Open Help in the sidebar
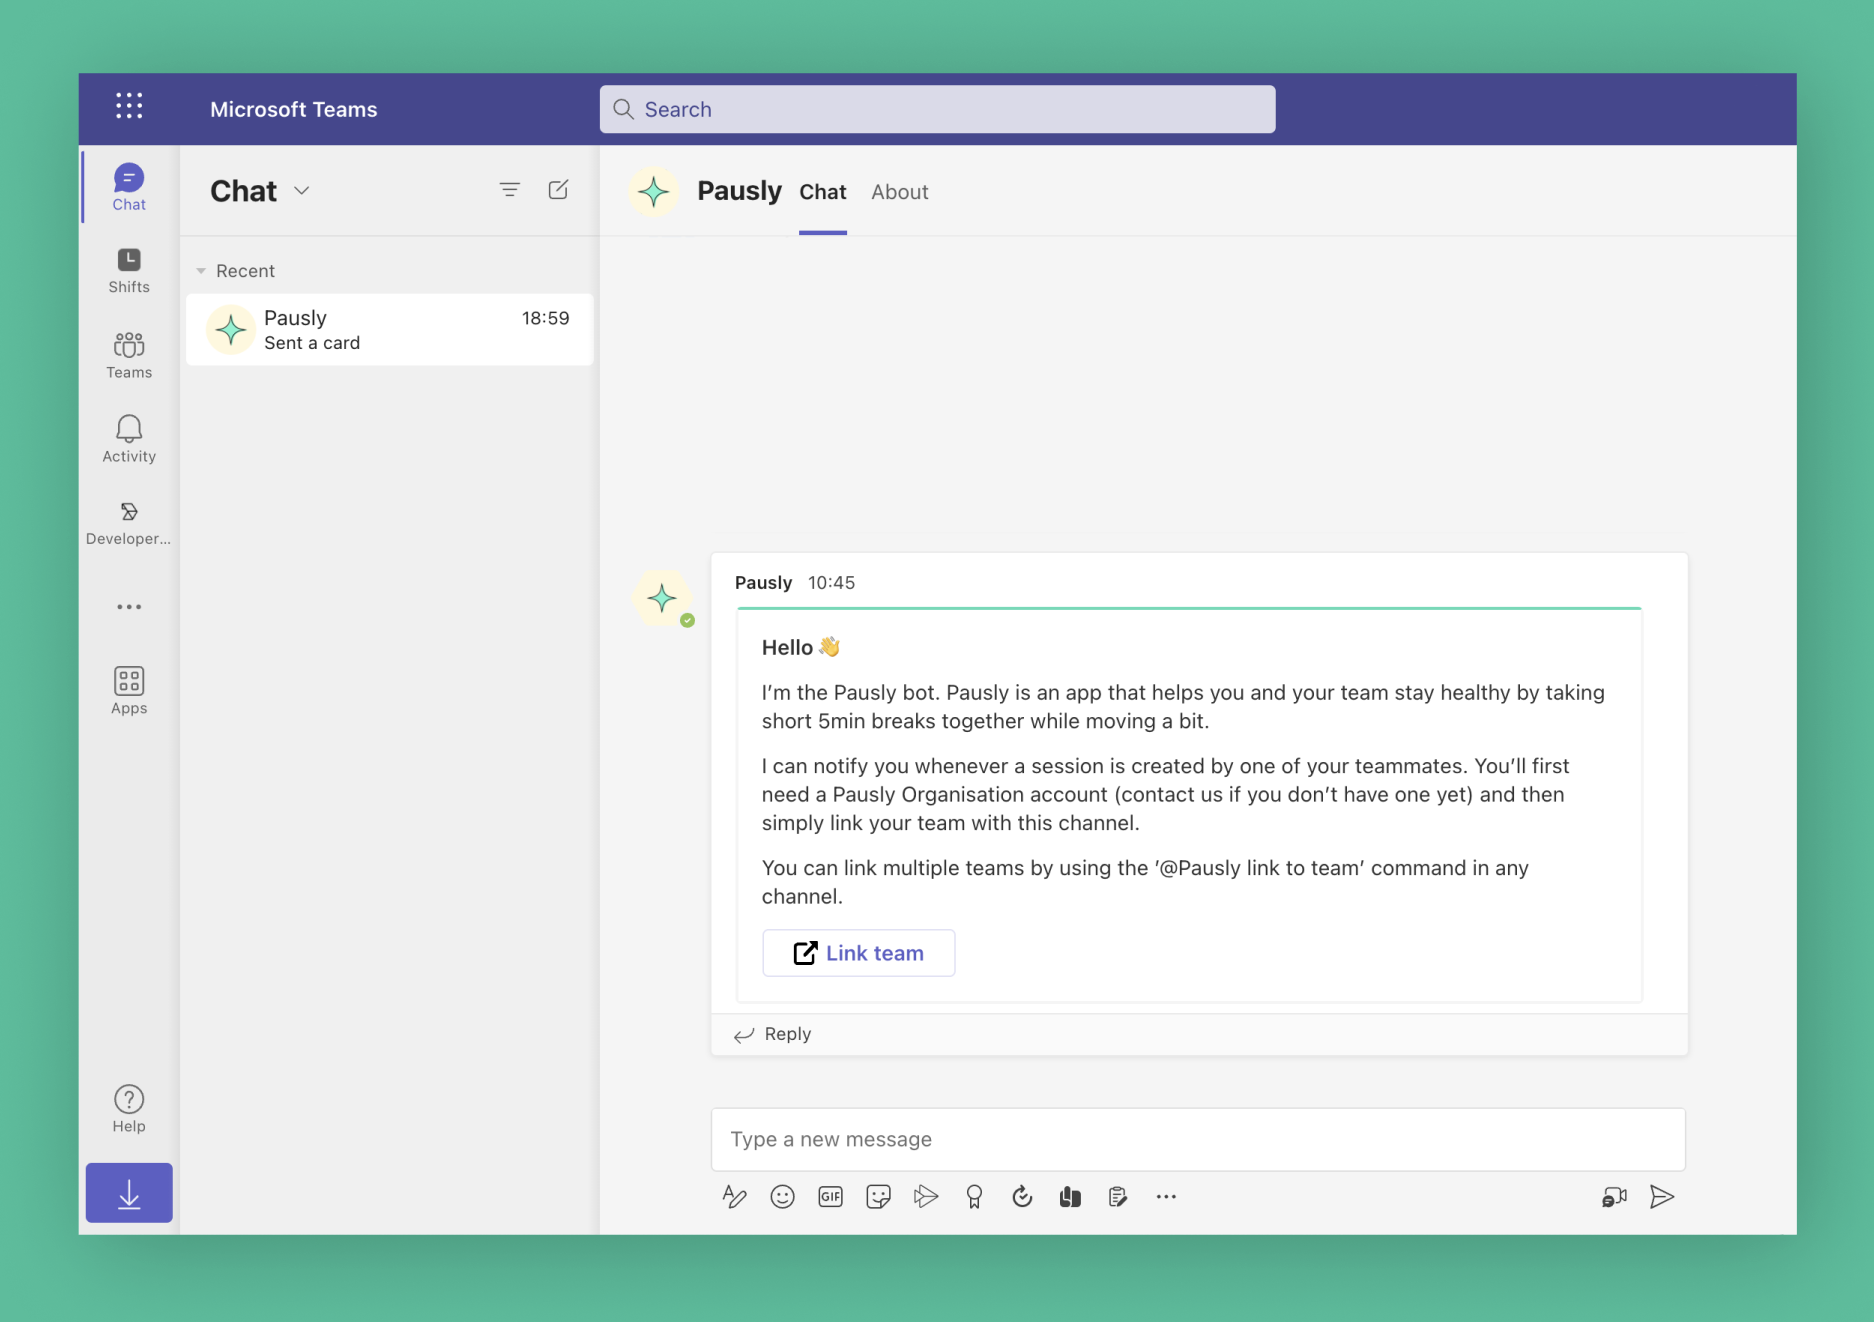This screenshot has width=1874, height=1322. click(129, 1109)
